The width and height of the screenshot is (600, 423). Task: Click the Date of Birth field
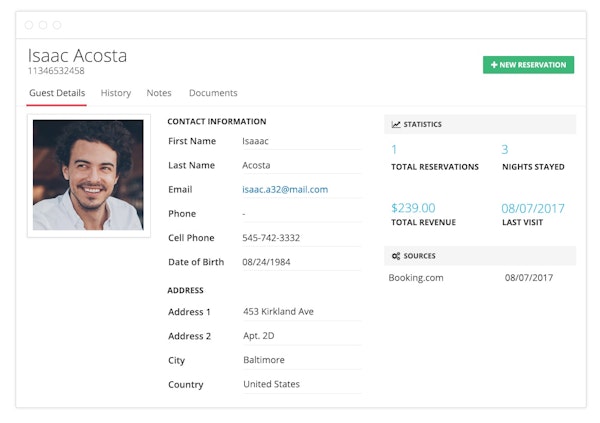tap(300, 262)
